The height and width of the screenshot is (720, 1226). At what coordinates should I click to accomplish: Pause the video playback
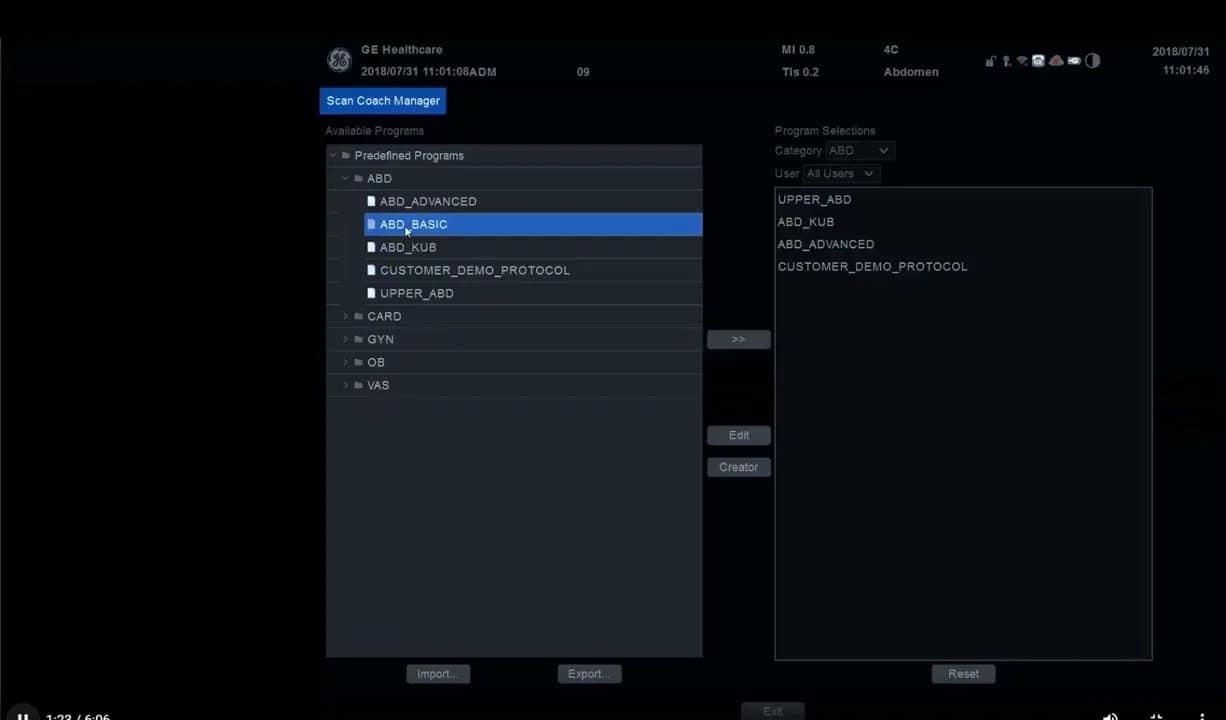click(x=21, y=712)
